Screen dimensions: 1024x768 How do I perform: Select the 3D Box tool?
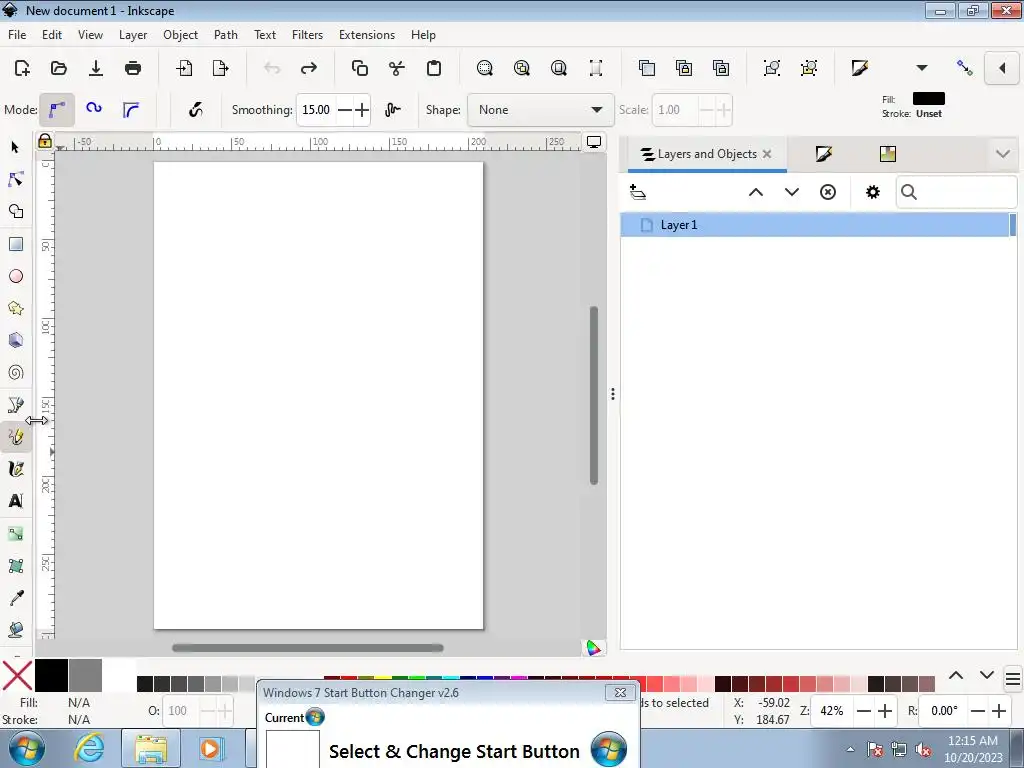16,340
